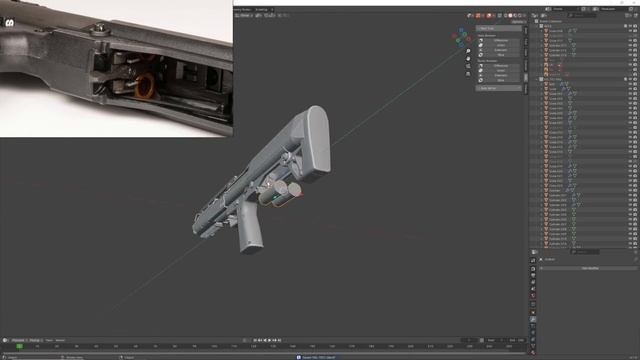Open the Particles properties tab

(x=533, y=326)
